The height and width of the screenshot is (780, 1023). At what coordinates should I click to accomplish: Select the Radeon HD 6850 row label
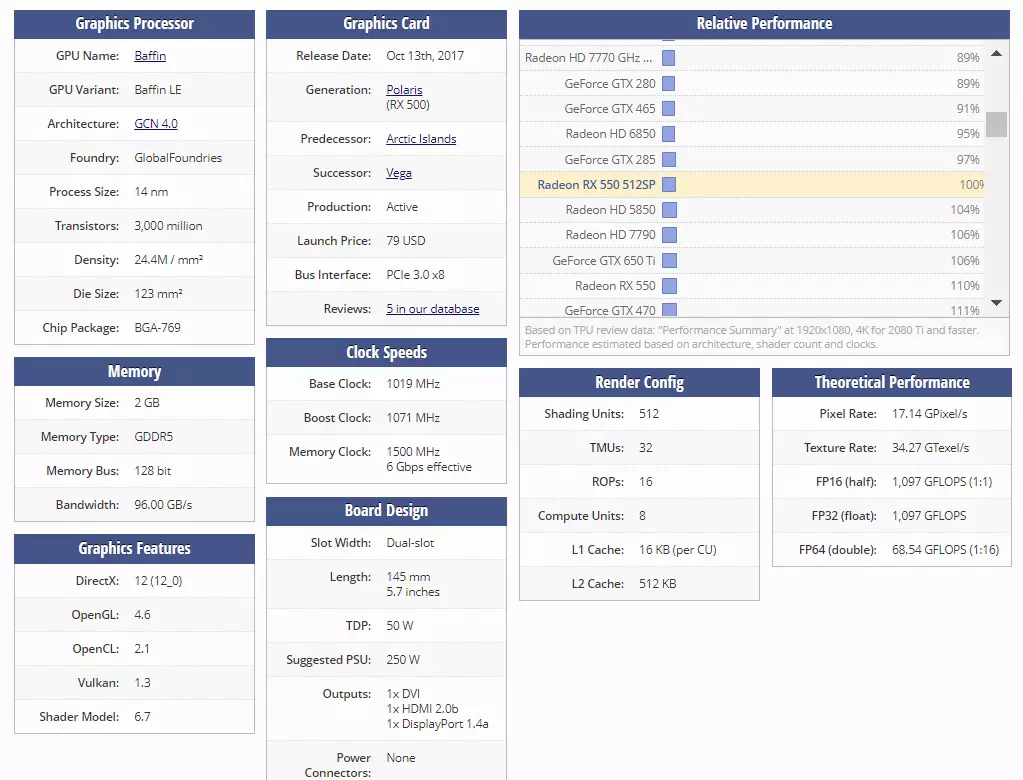[610, 134]
